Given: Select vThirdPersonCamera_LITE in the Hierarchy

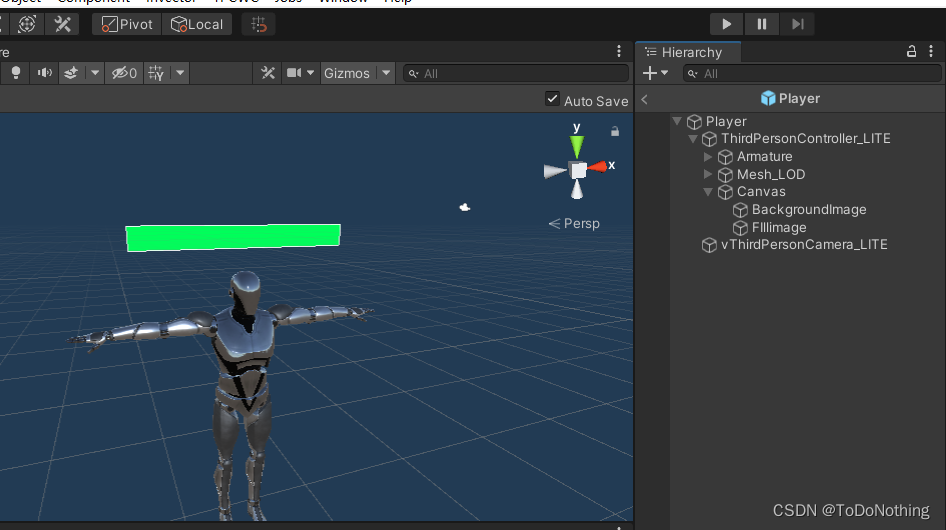Looking at the screenshot, I should pyautogui.click(x=804, y=245).
